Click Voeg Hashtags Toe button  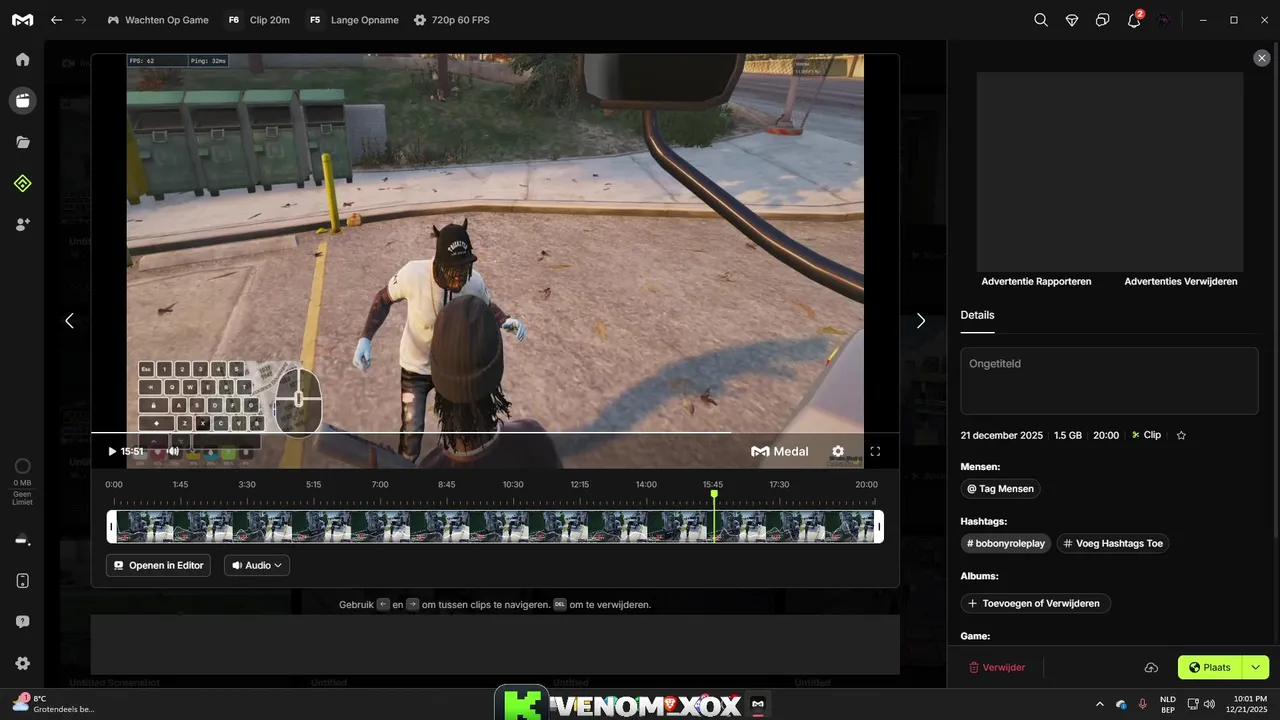pos(1113,544)
